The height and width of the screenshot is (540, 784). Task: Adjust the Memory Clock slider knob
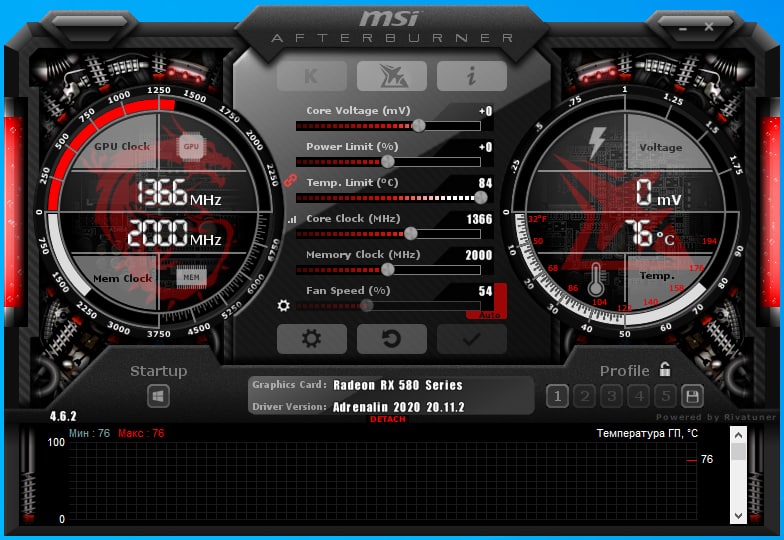point(388,270)
